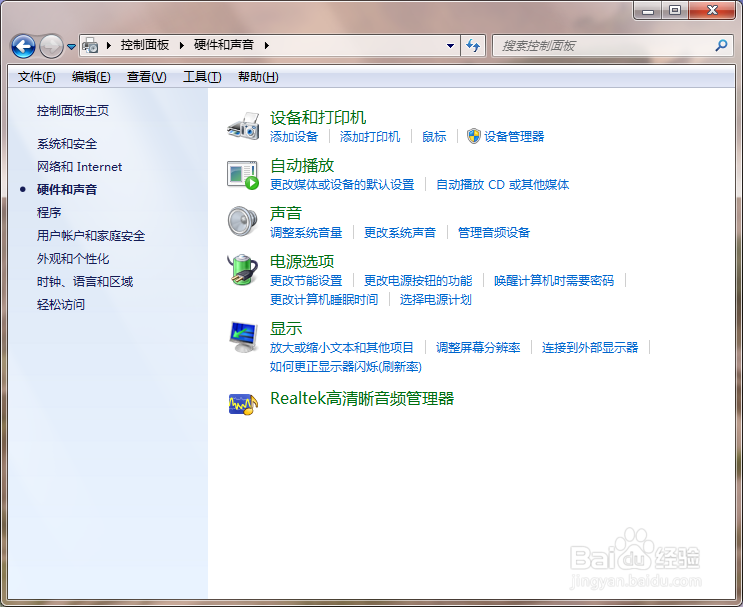The height and width of the screenshot is (607, 743).
Task: Click the Power Options battery icon
Action: 243,270
